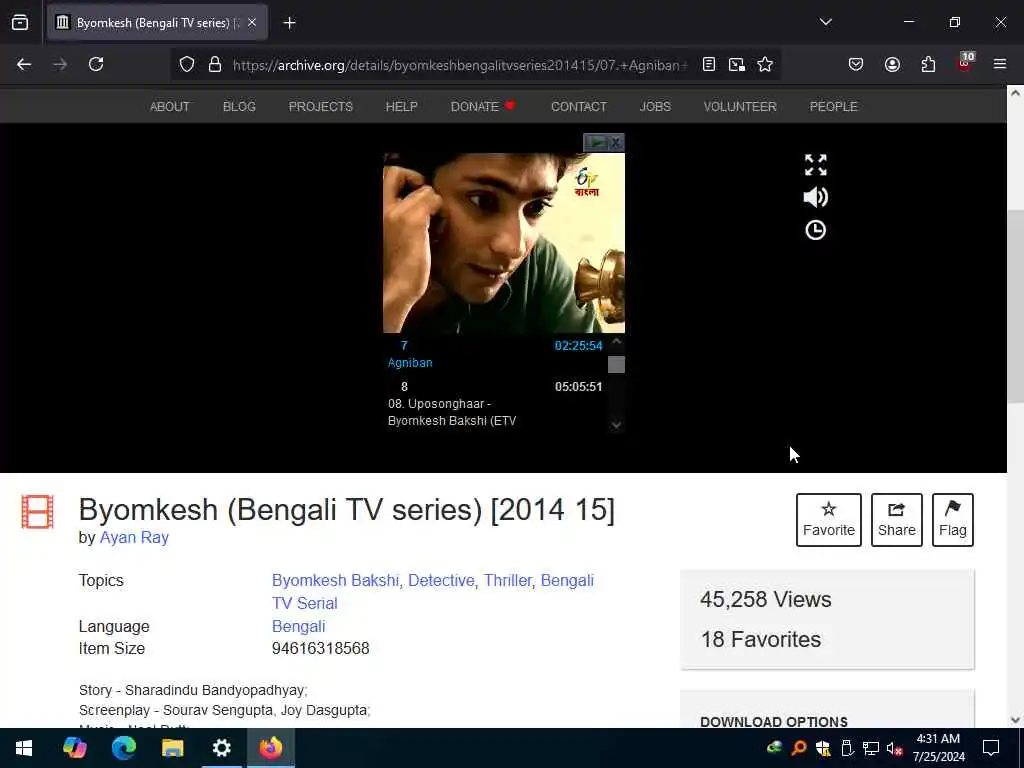Mute the video volume speaker icon
This screenshot has height=768, width=1024.
(816, 197)
